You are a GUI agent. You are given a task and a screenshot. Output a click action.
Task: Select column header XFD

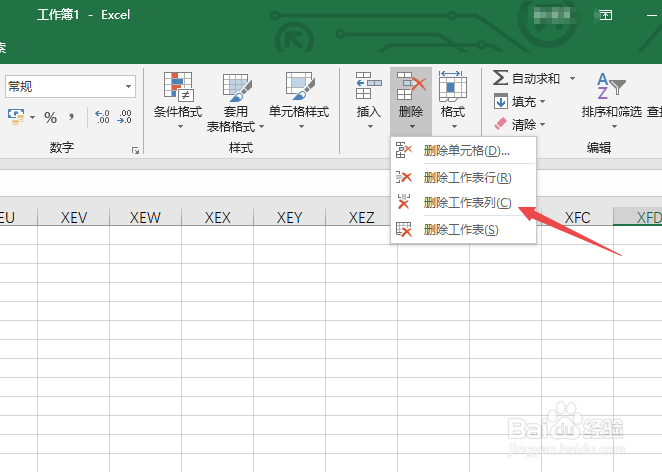coord(638,217)
